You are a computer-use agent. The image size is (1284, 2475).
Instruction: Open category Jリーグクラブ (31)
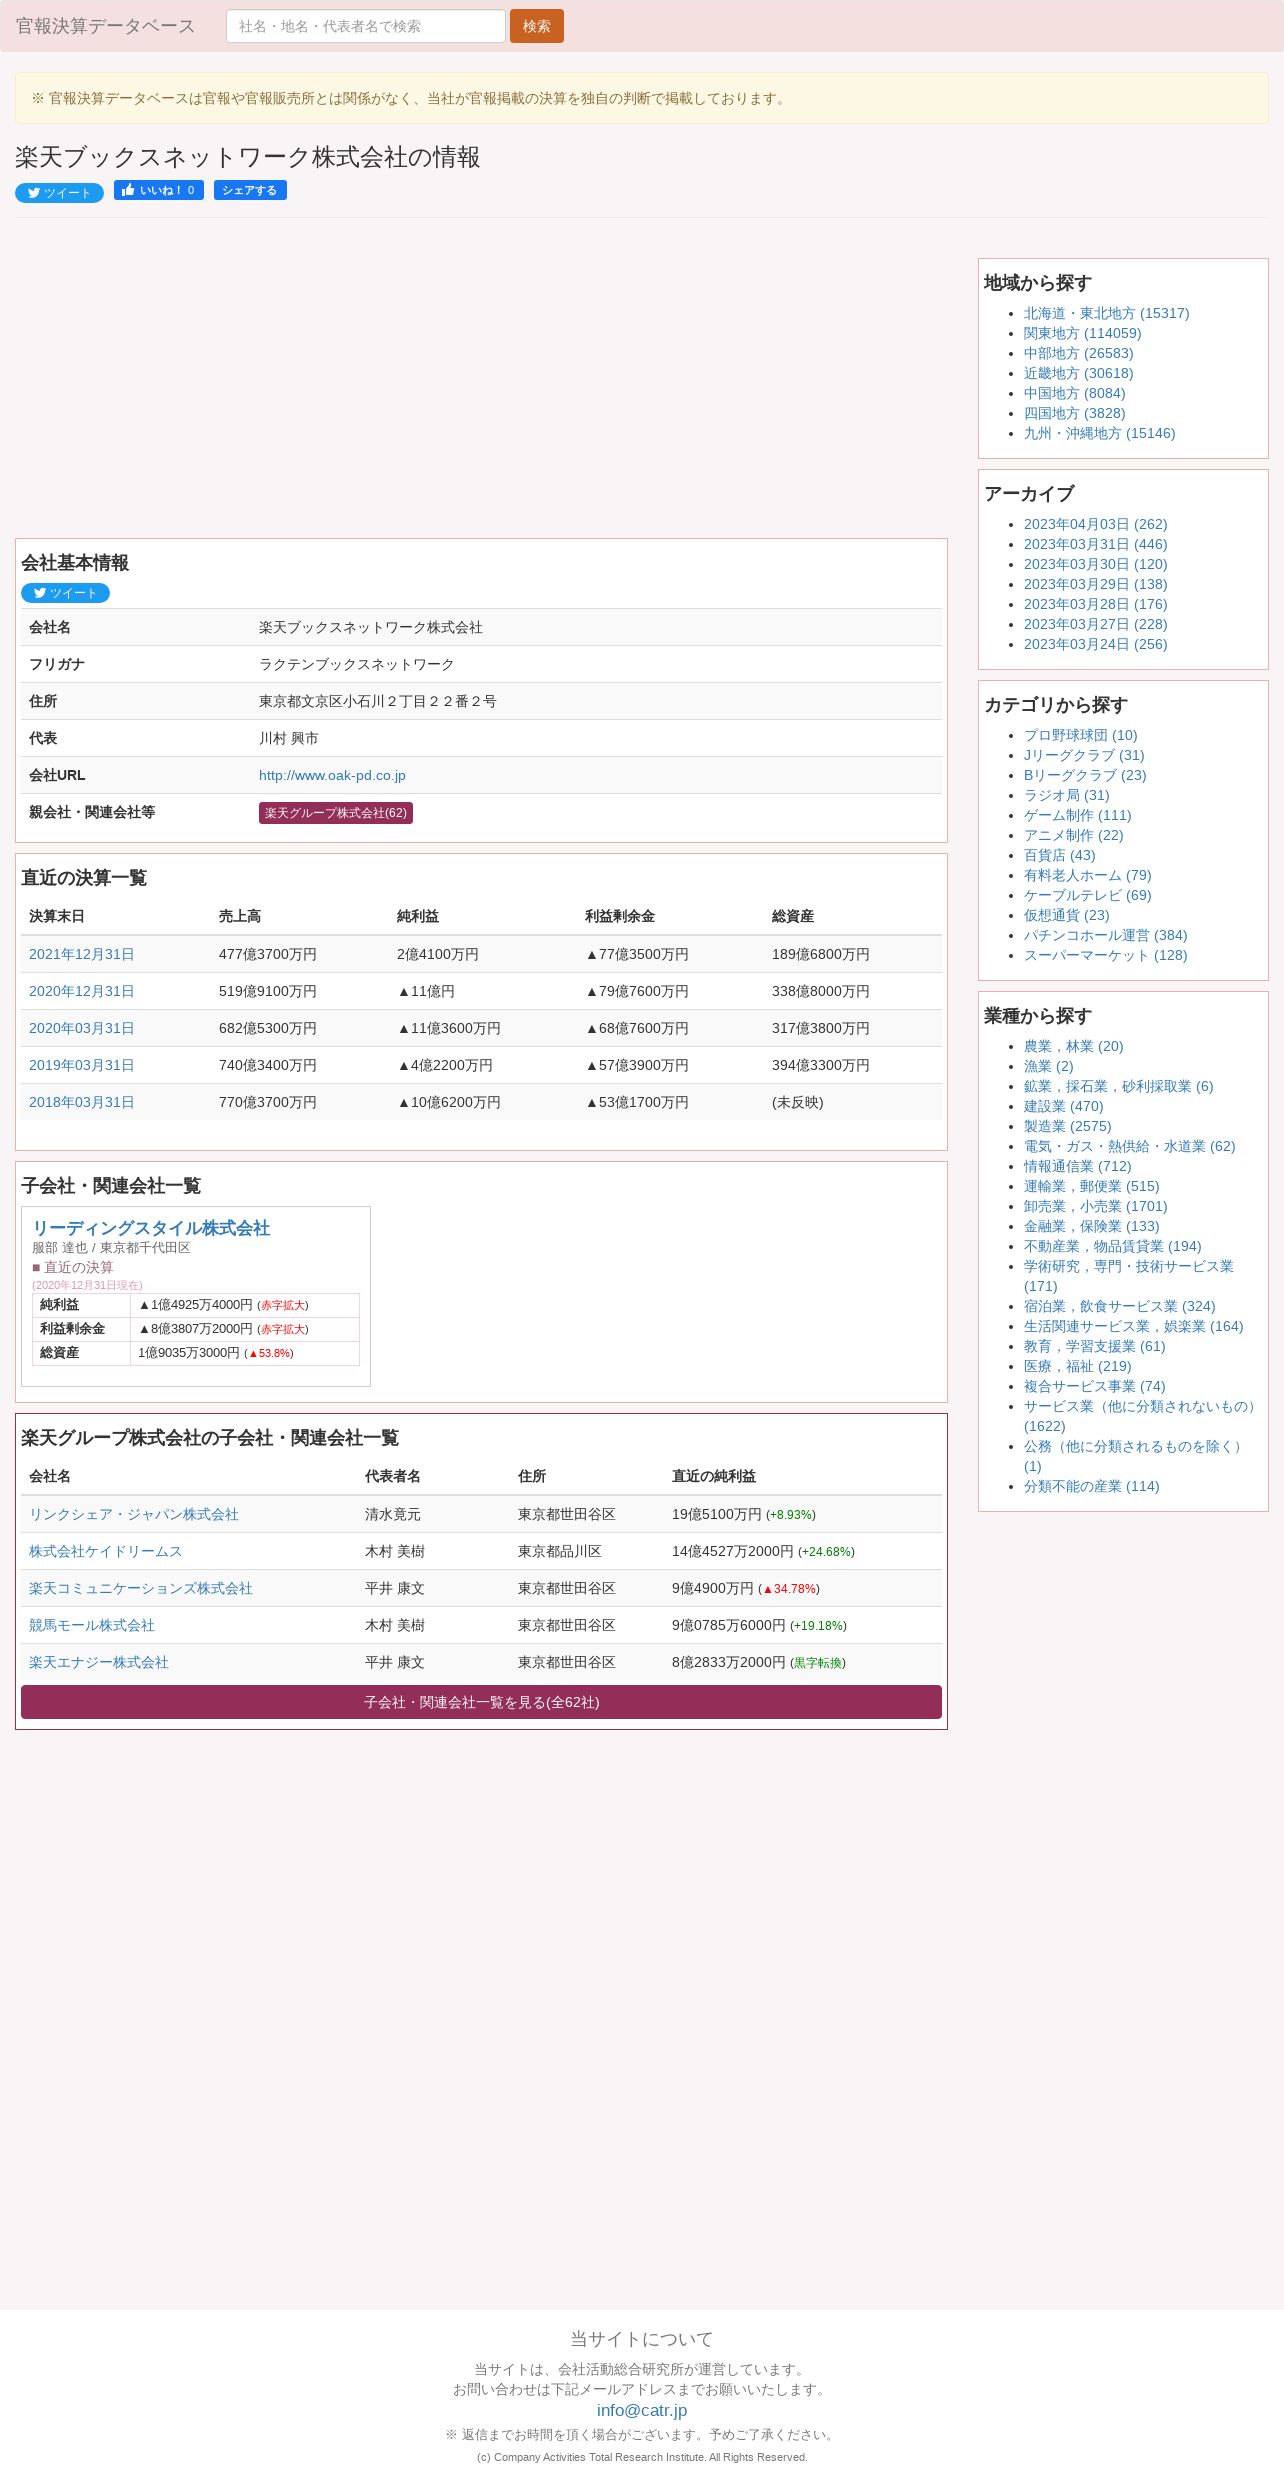click(x=1084, y=755)
